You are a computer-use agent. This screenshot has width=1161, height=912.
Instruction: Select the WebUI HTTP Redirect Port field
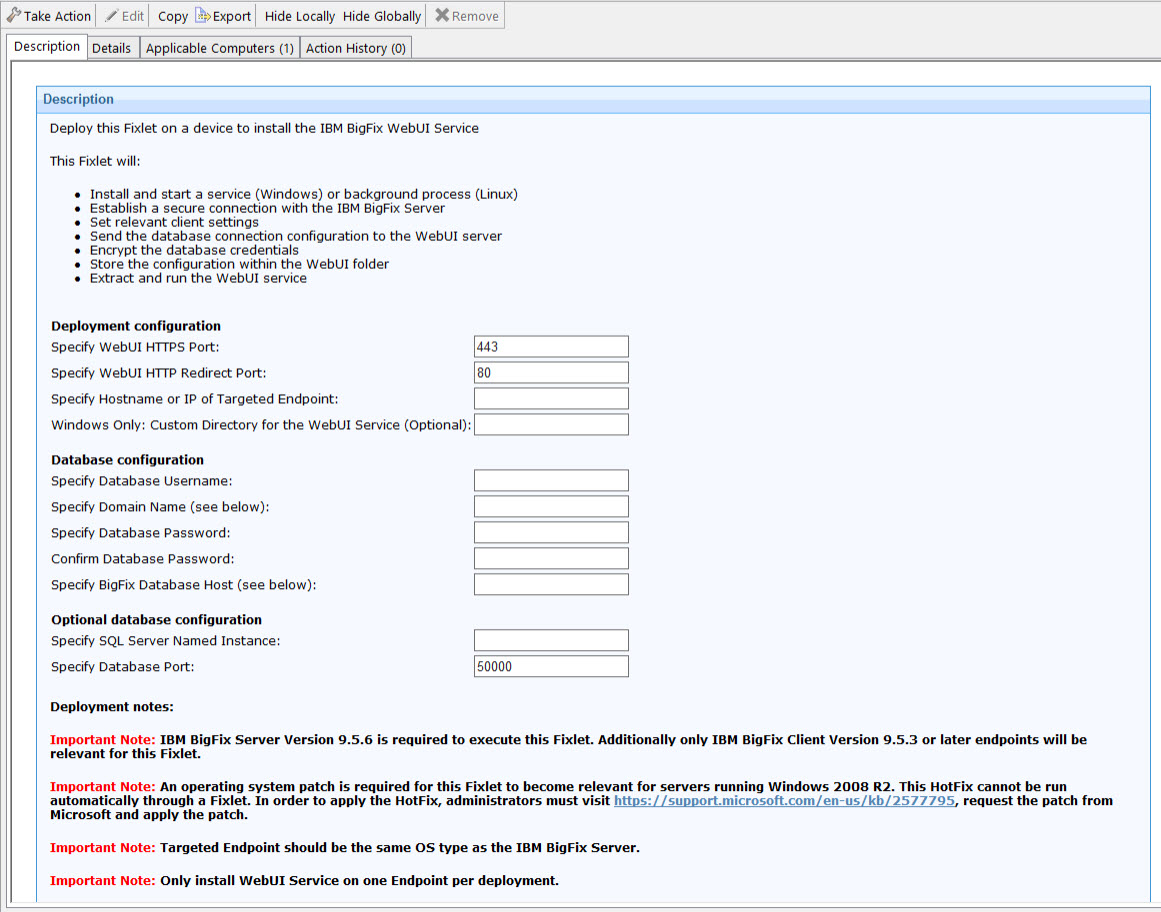tap(551, 372)
